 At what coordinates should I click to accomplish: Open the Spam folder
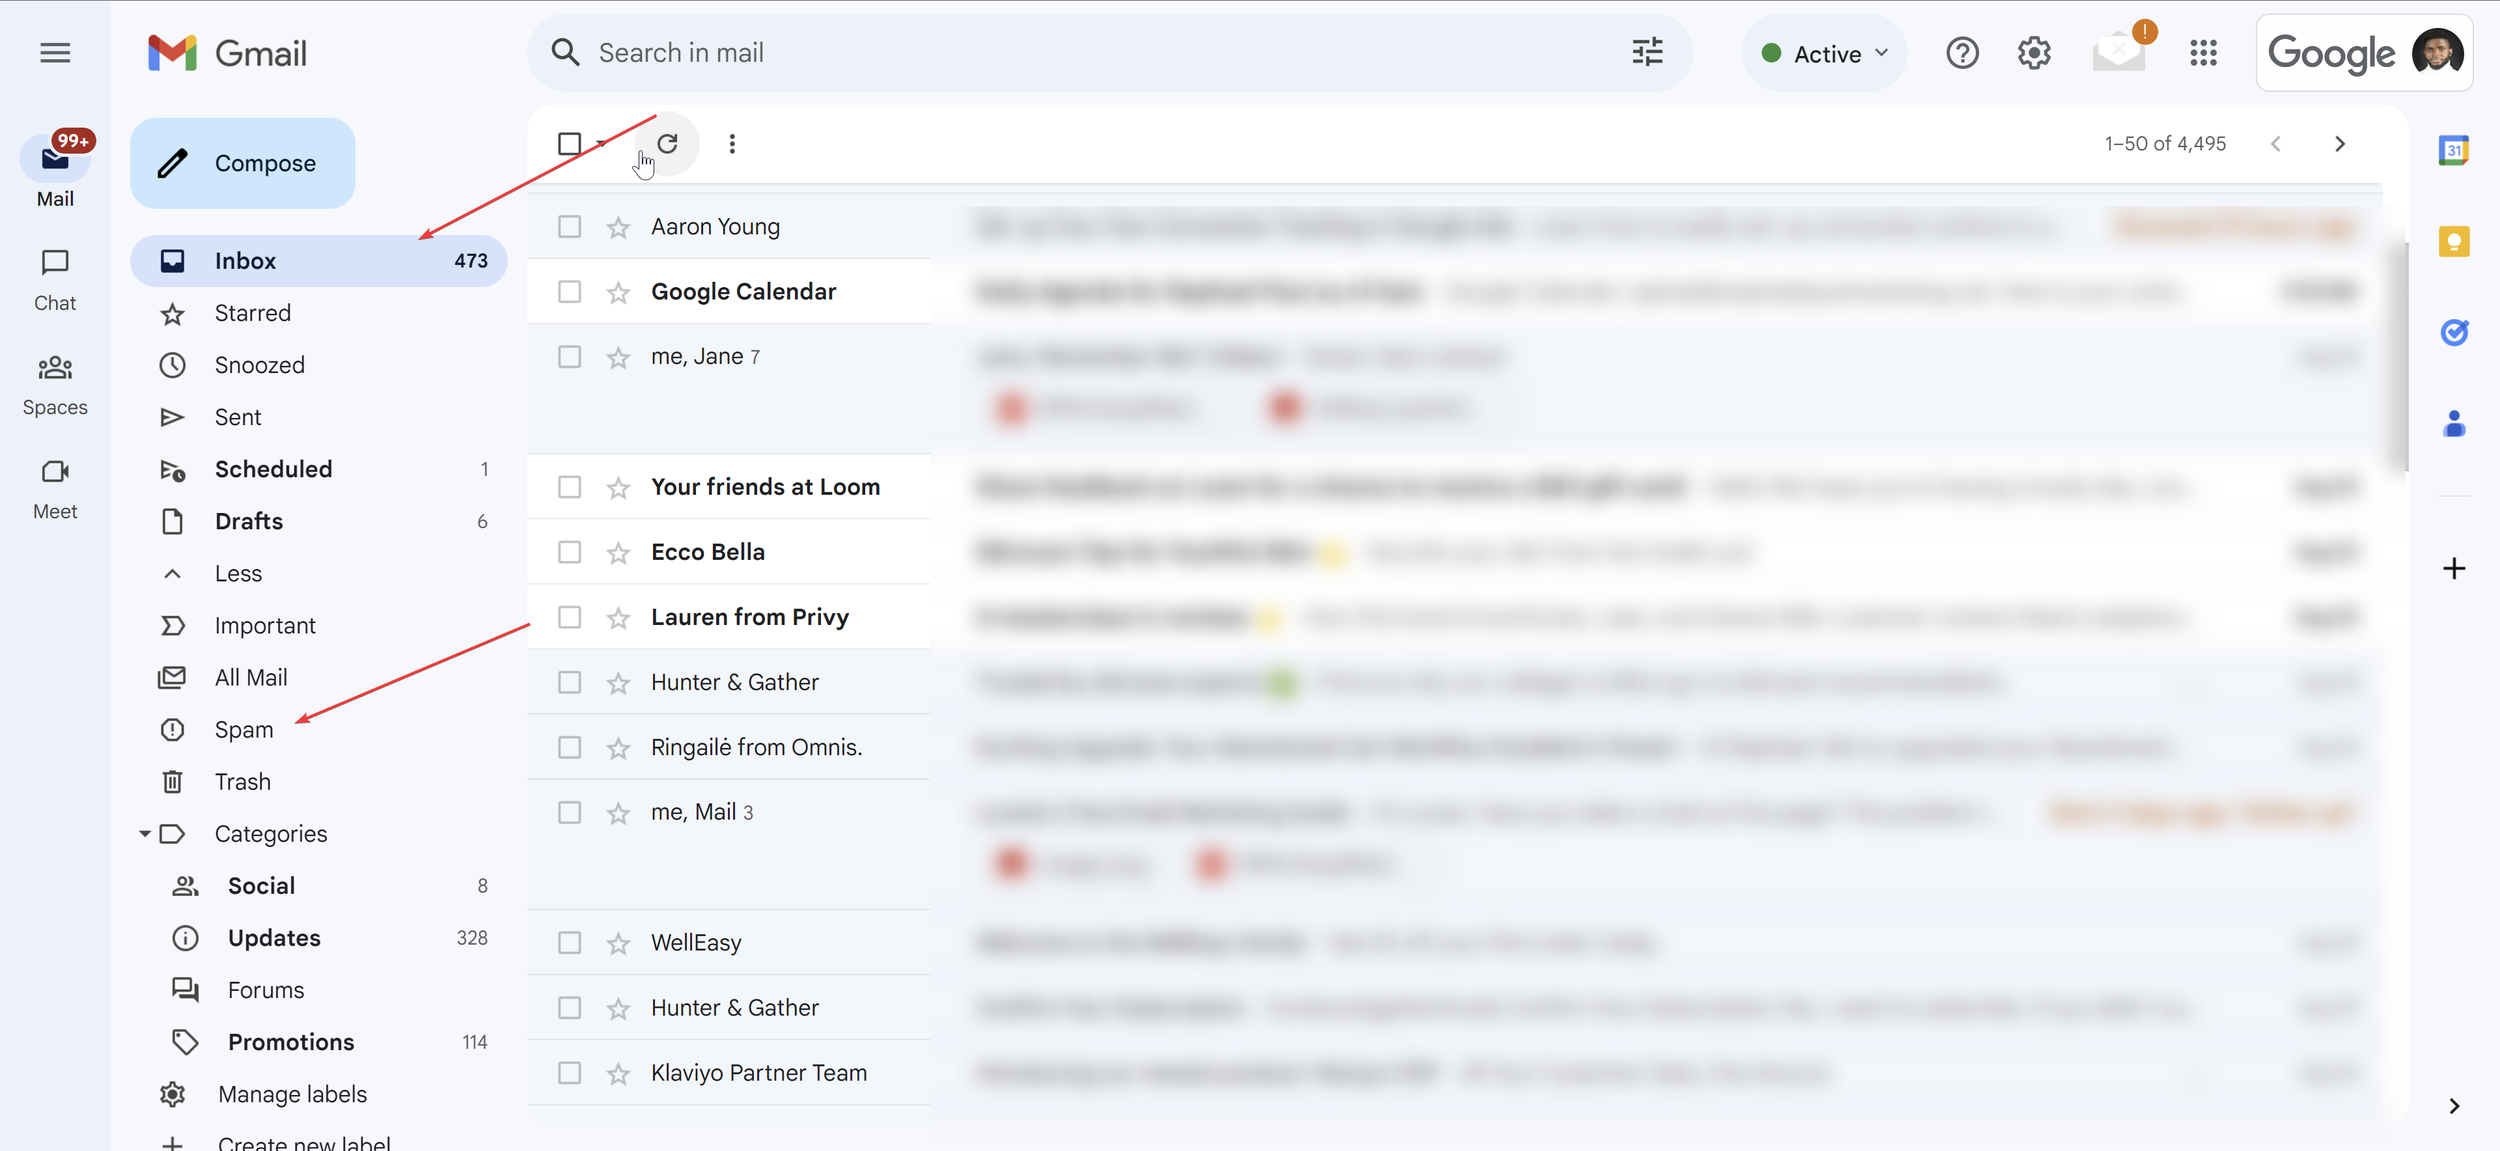click(x=243, y=730)
